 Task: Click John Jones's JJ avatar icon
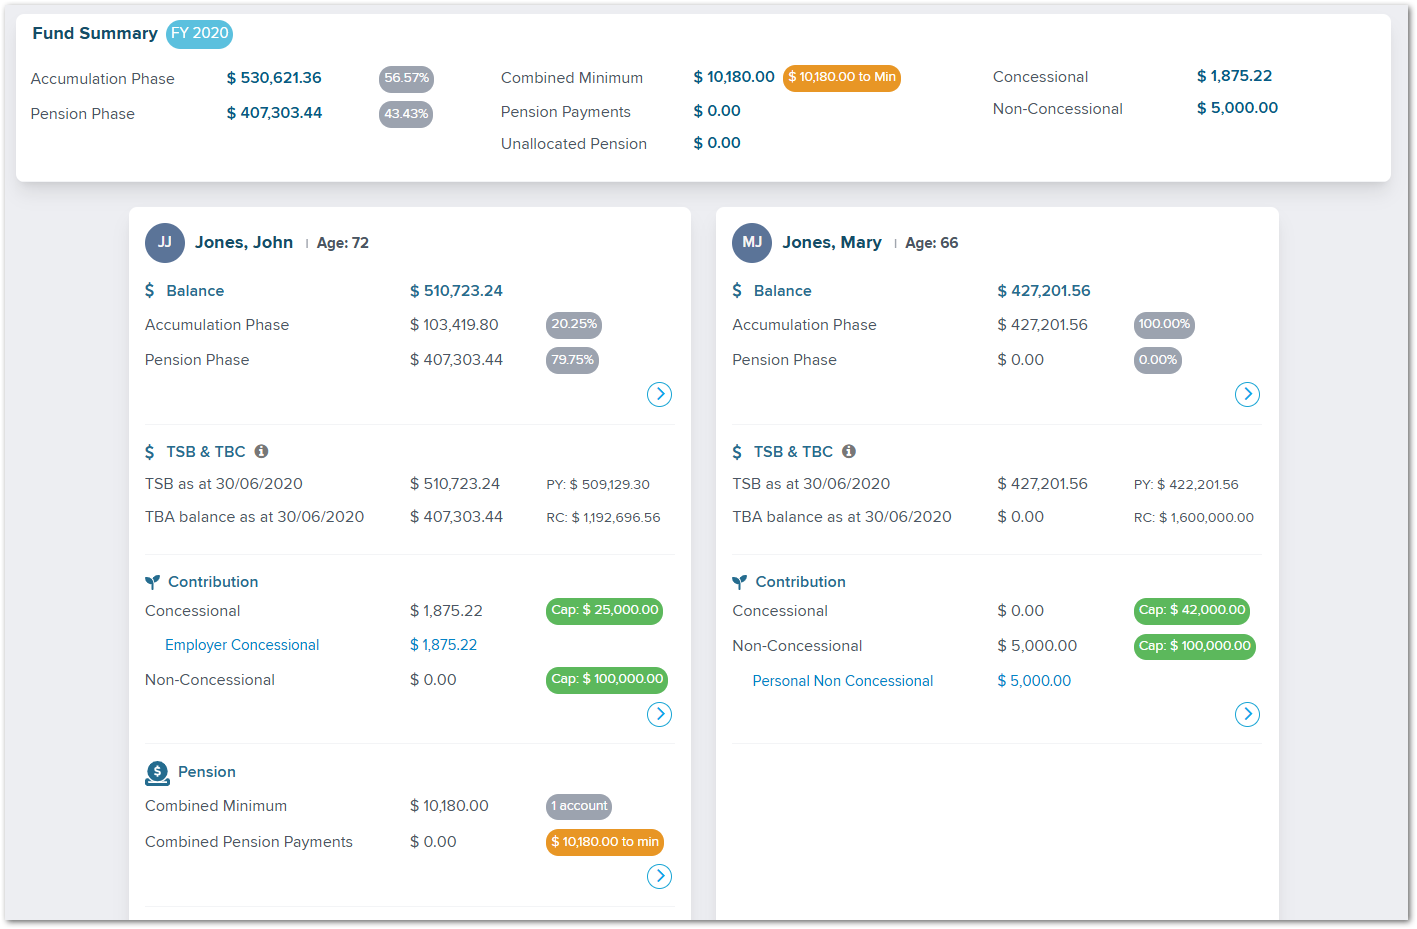164,243
